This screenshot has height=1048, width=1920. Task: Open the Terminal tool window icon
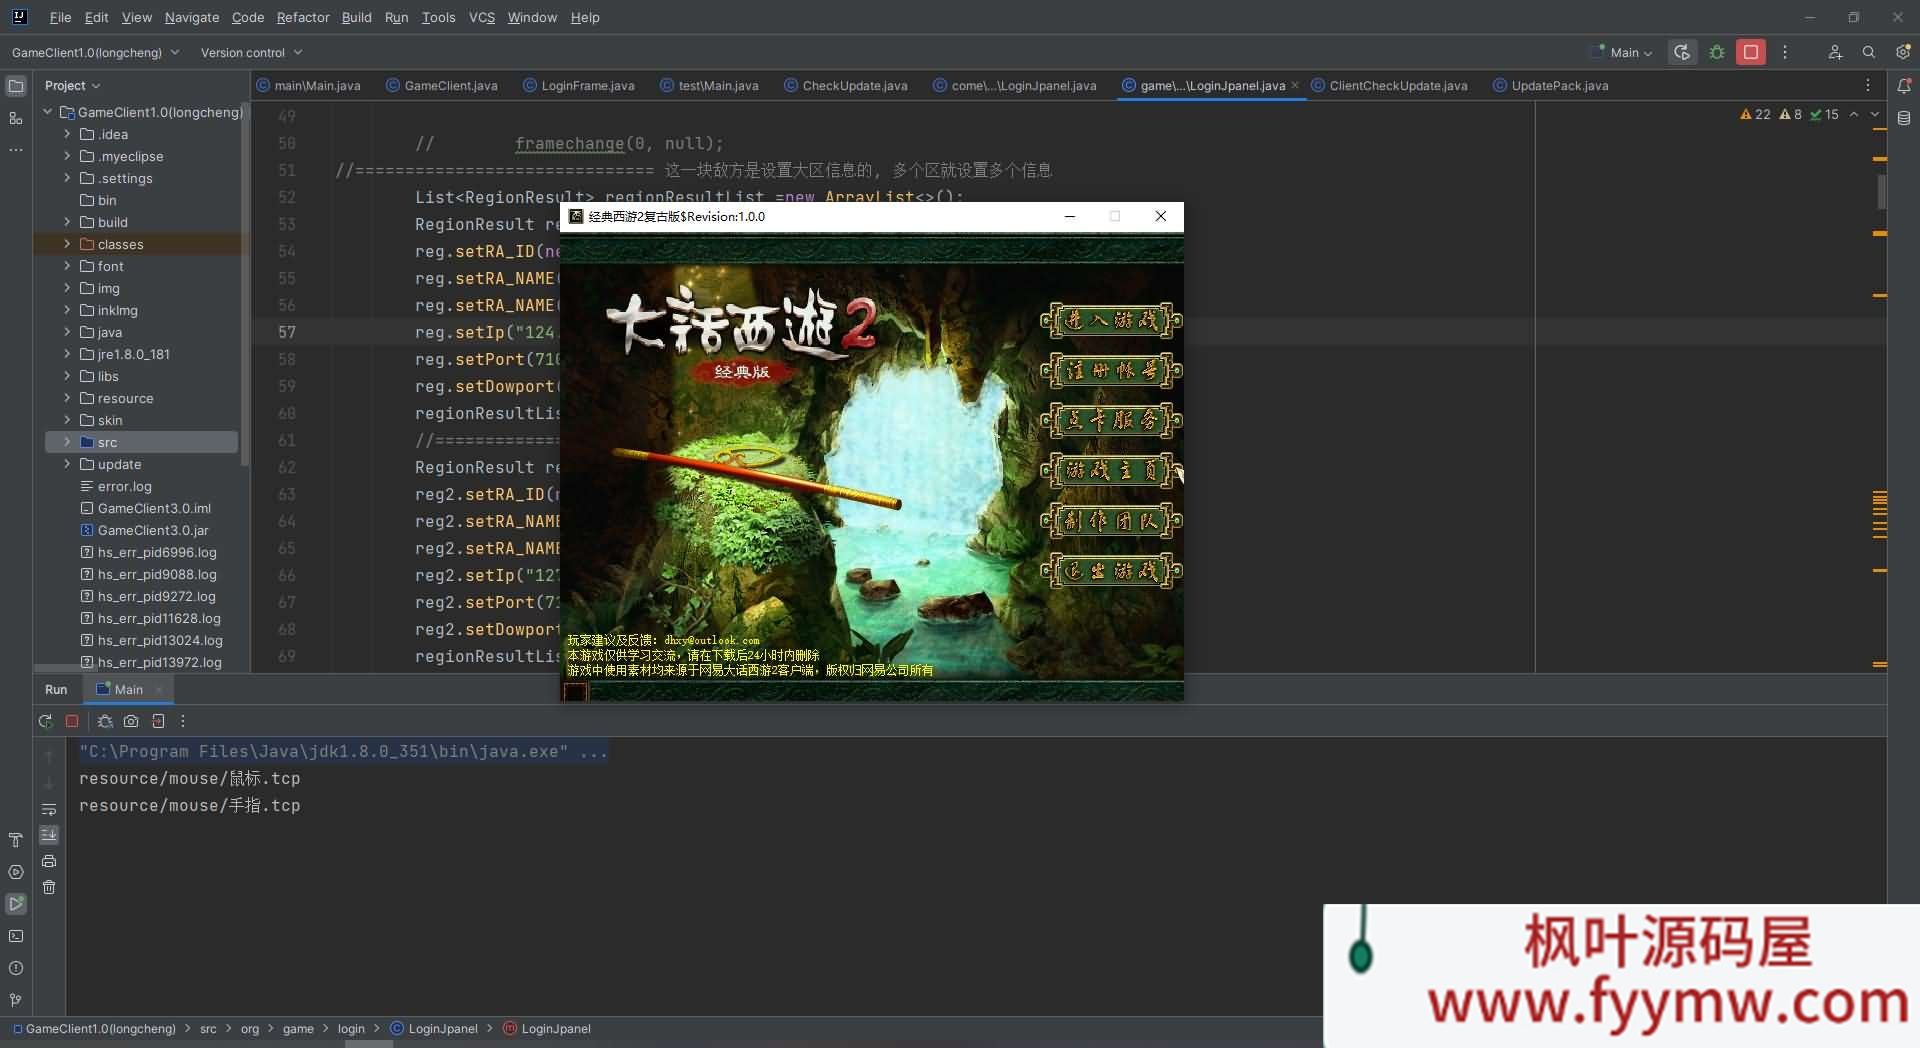coord(16,936)
